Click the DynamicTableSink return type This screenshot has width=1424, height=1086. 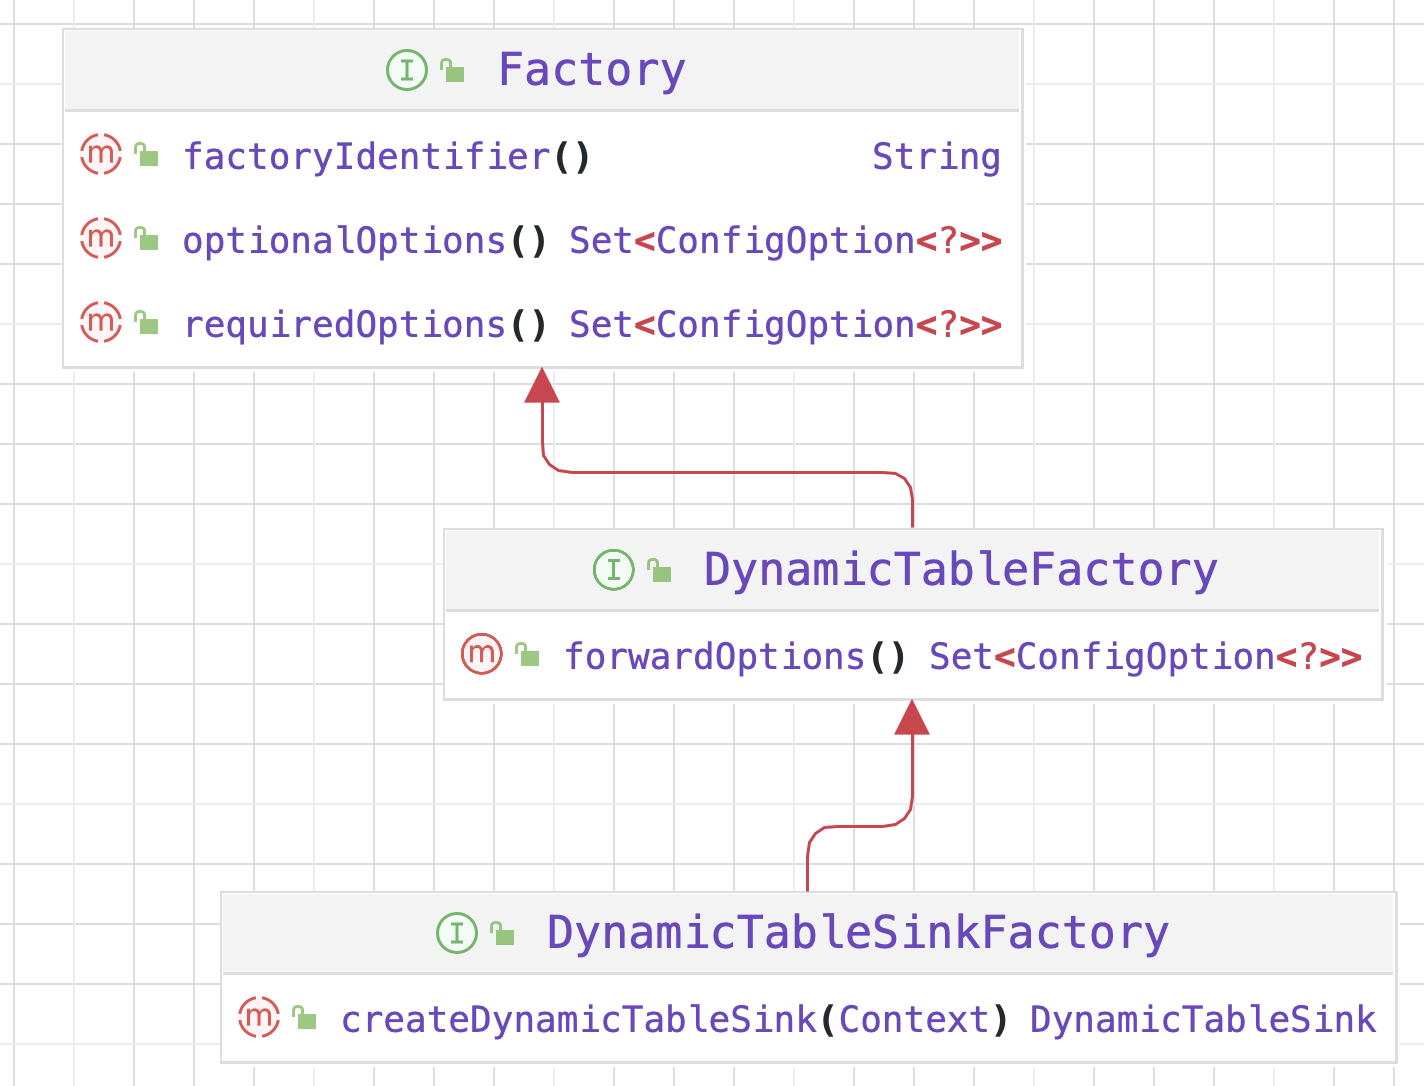coord(1203,1020)
